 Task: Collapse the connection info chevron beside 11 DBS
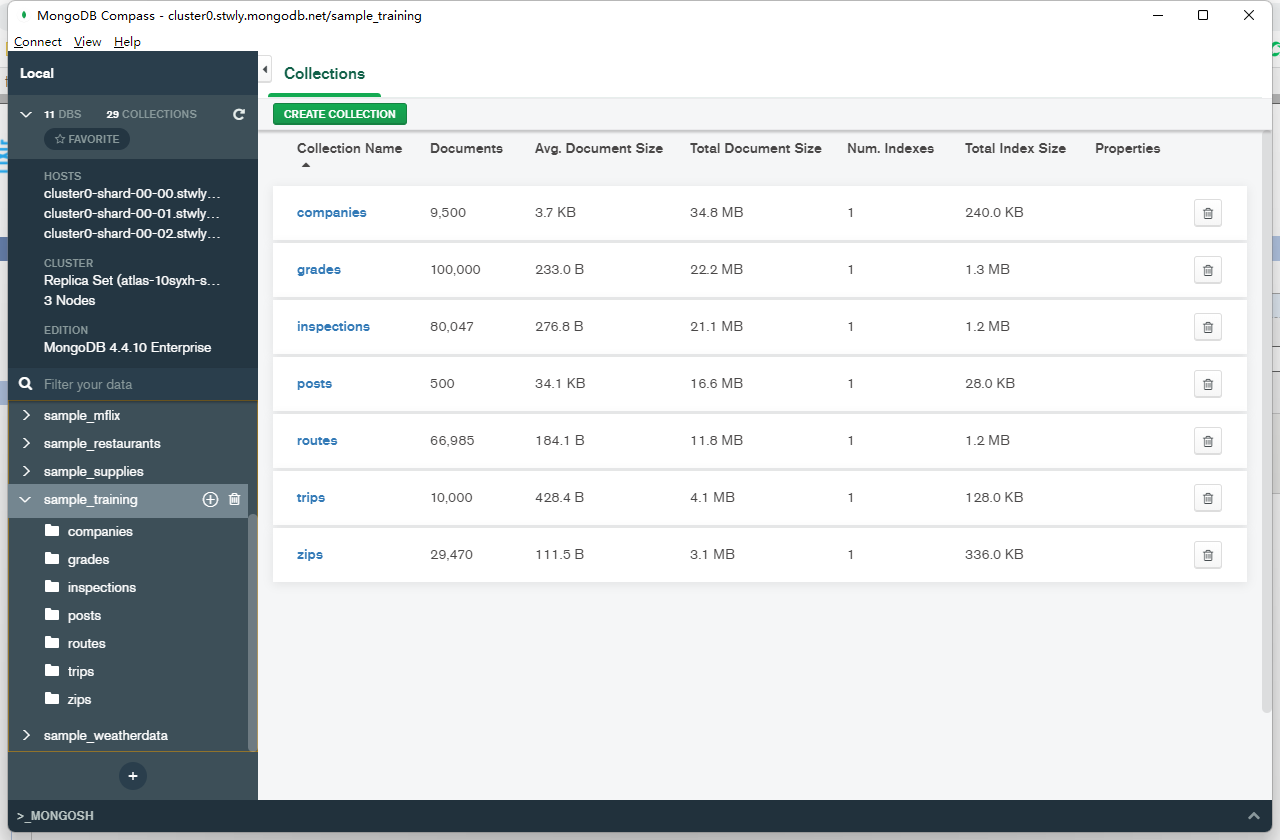click(26, 114)
